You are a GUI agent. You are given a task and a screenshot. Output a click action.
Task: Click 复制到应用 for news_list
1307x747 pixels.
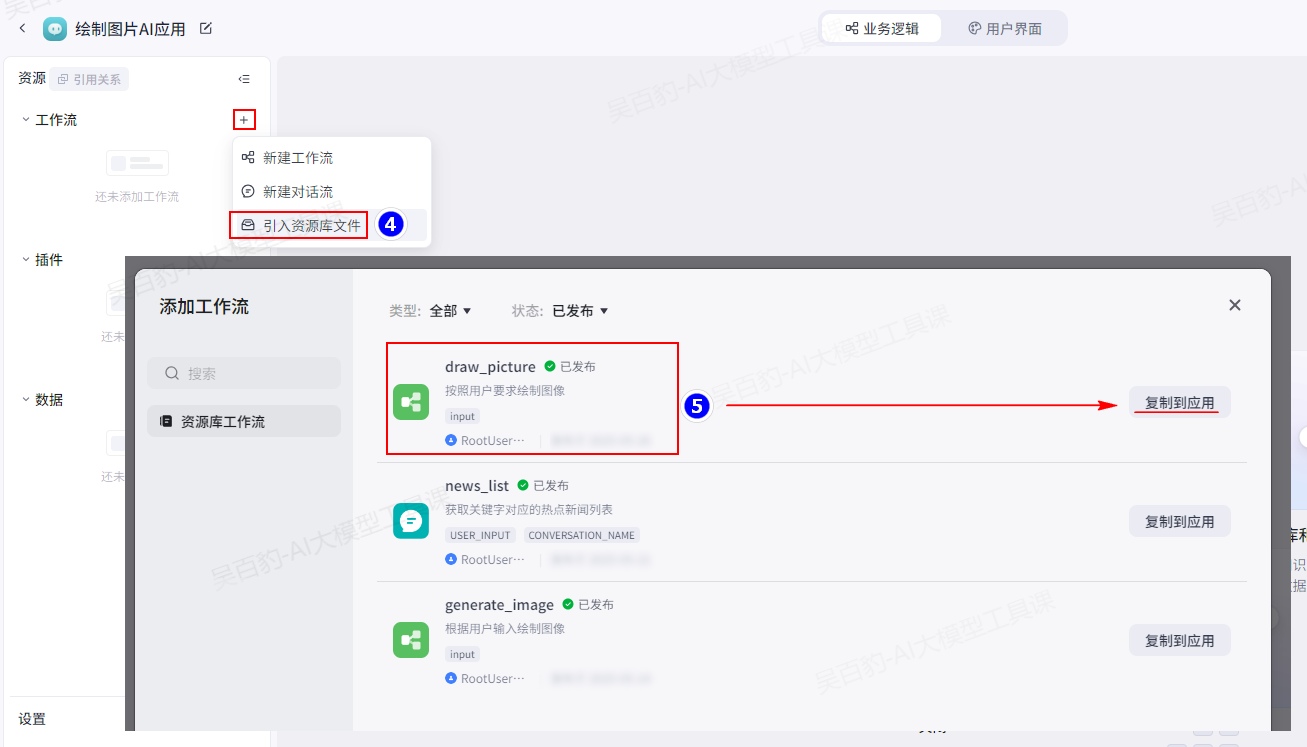coord(1179,522)
